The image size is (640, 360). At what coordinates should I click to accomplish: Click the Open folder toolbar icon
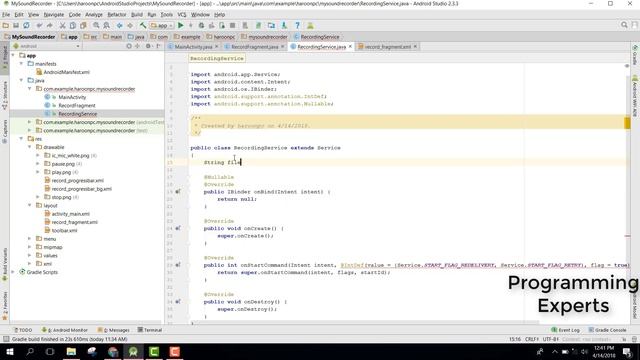click(6, 25)
